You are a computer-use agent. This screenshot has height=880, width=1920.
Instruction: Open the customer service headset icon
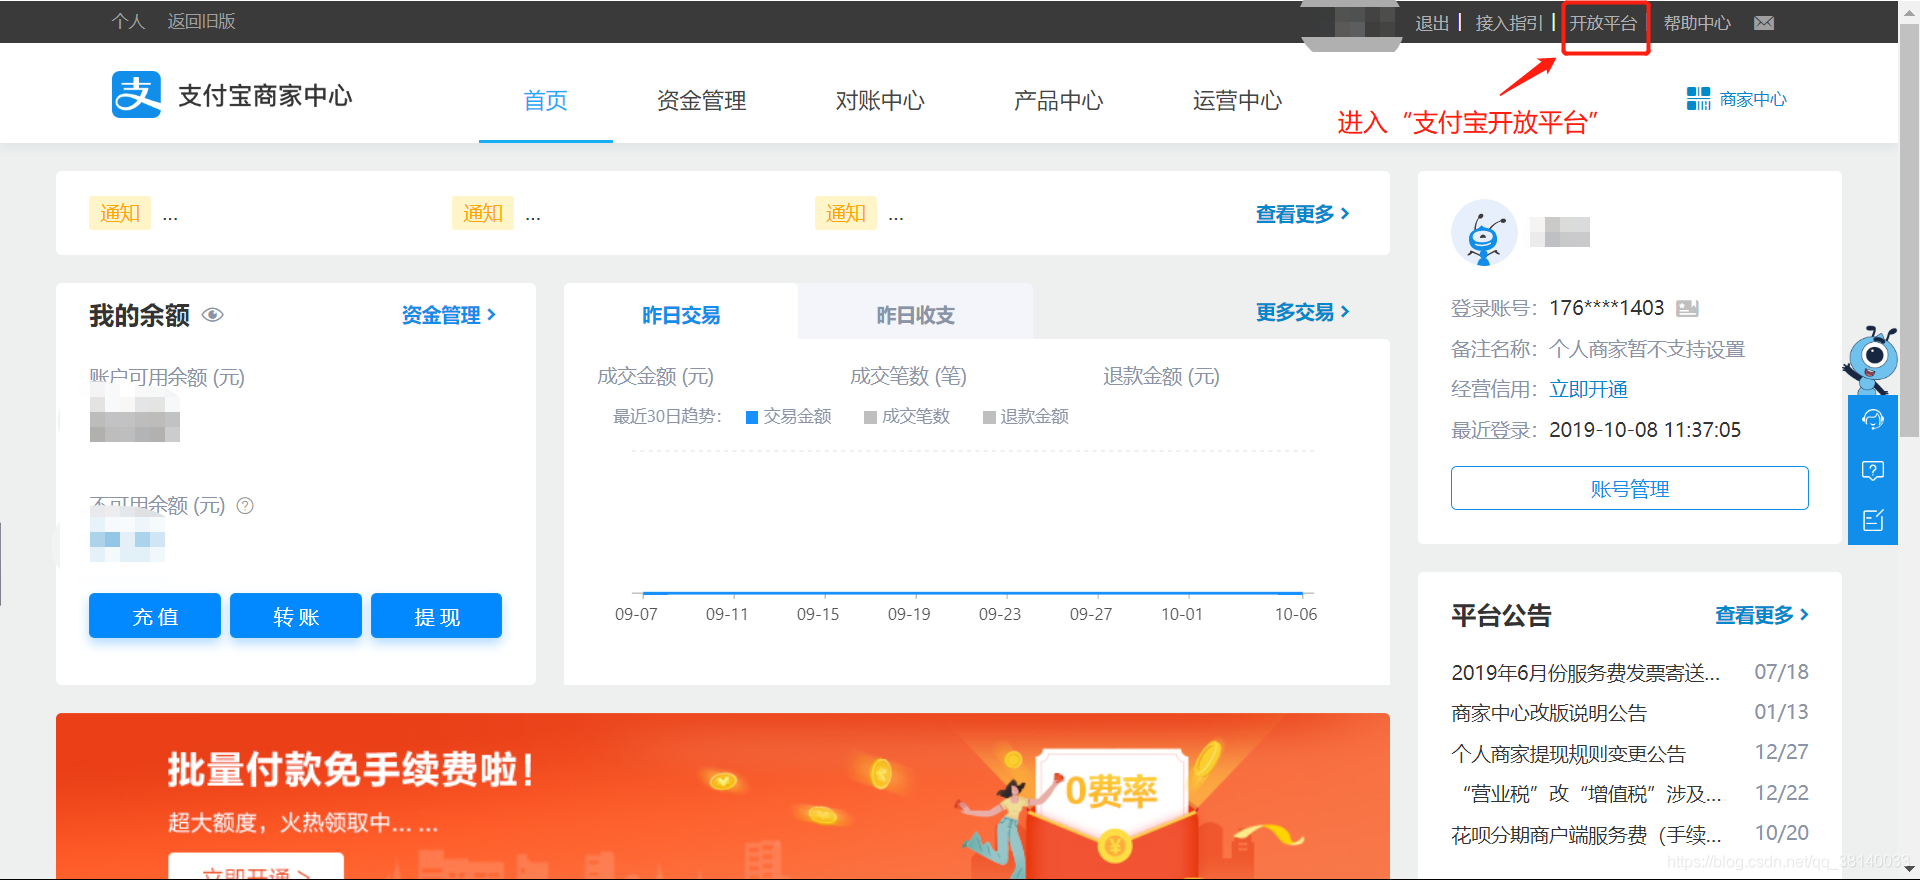pyautogui.click(x=1873, y=419)
